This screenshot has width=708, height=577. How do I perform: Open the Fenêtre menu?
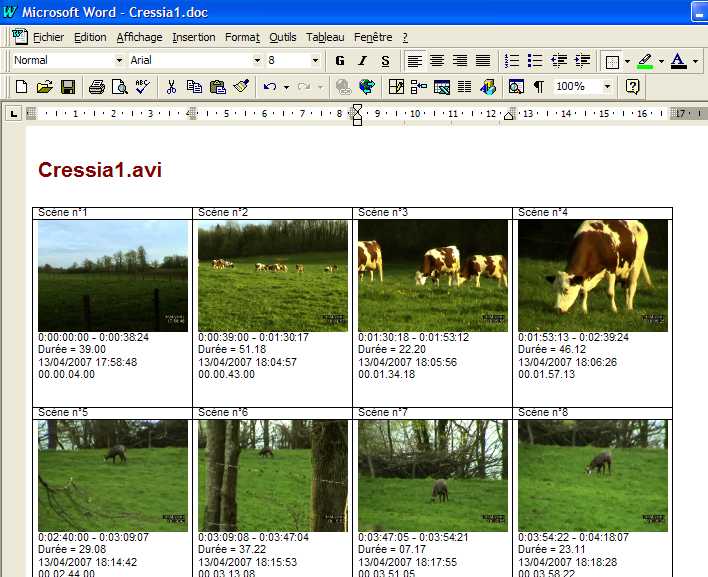[373, 37]
